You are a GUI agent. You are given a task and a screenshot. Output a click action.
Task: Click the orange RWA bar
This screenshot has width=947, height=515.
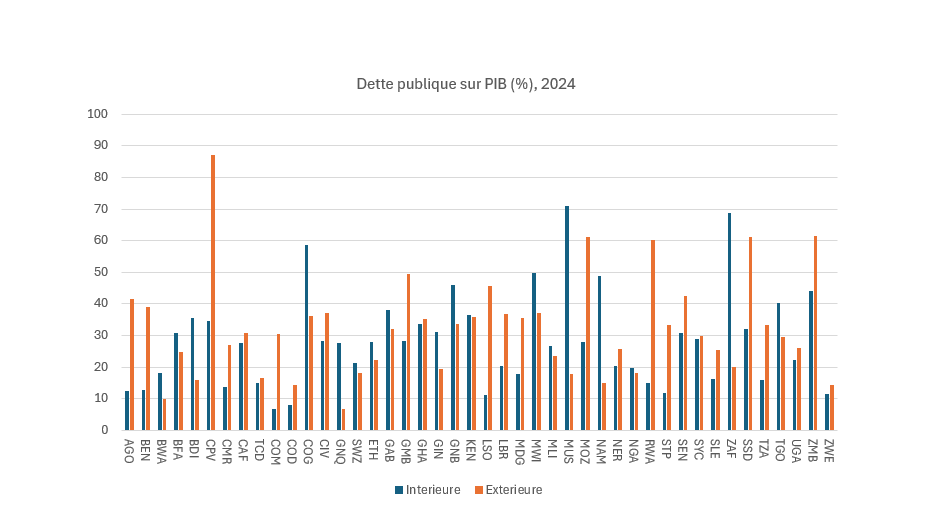click(x=653, y=335)
